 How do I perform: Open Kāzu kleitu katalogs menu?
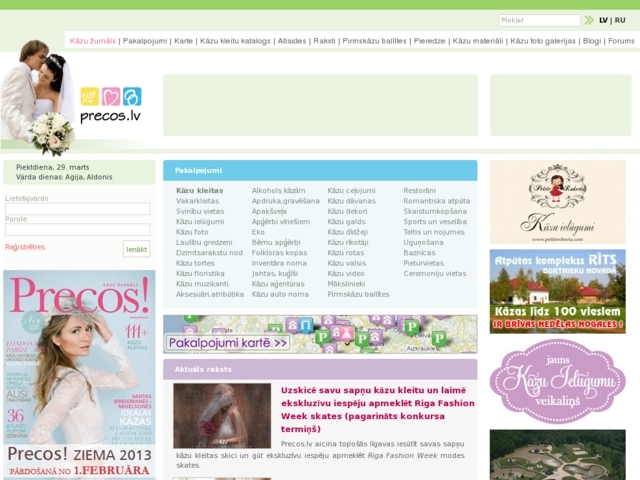[x=235, y=41]
